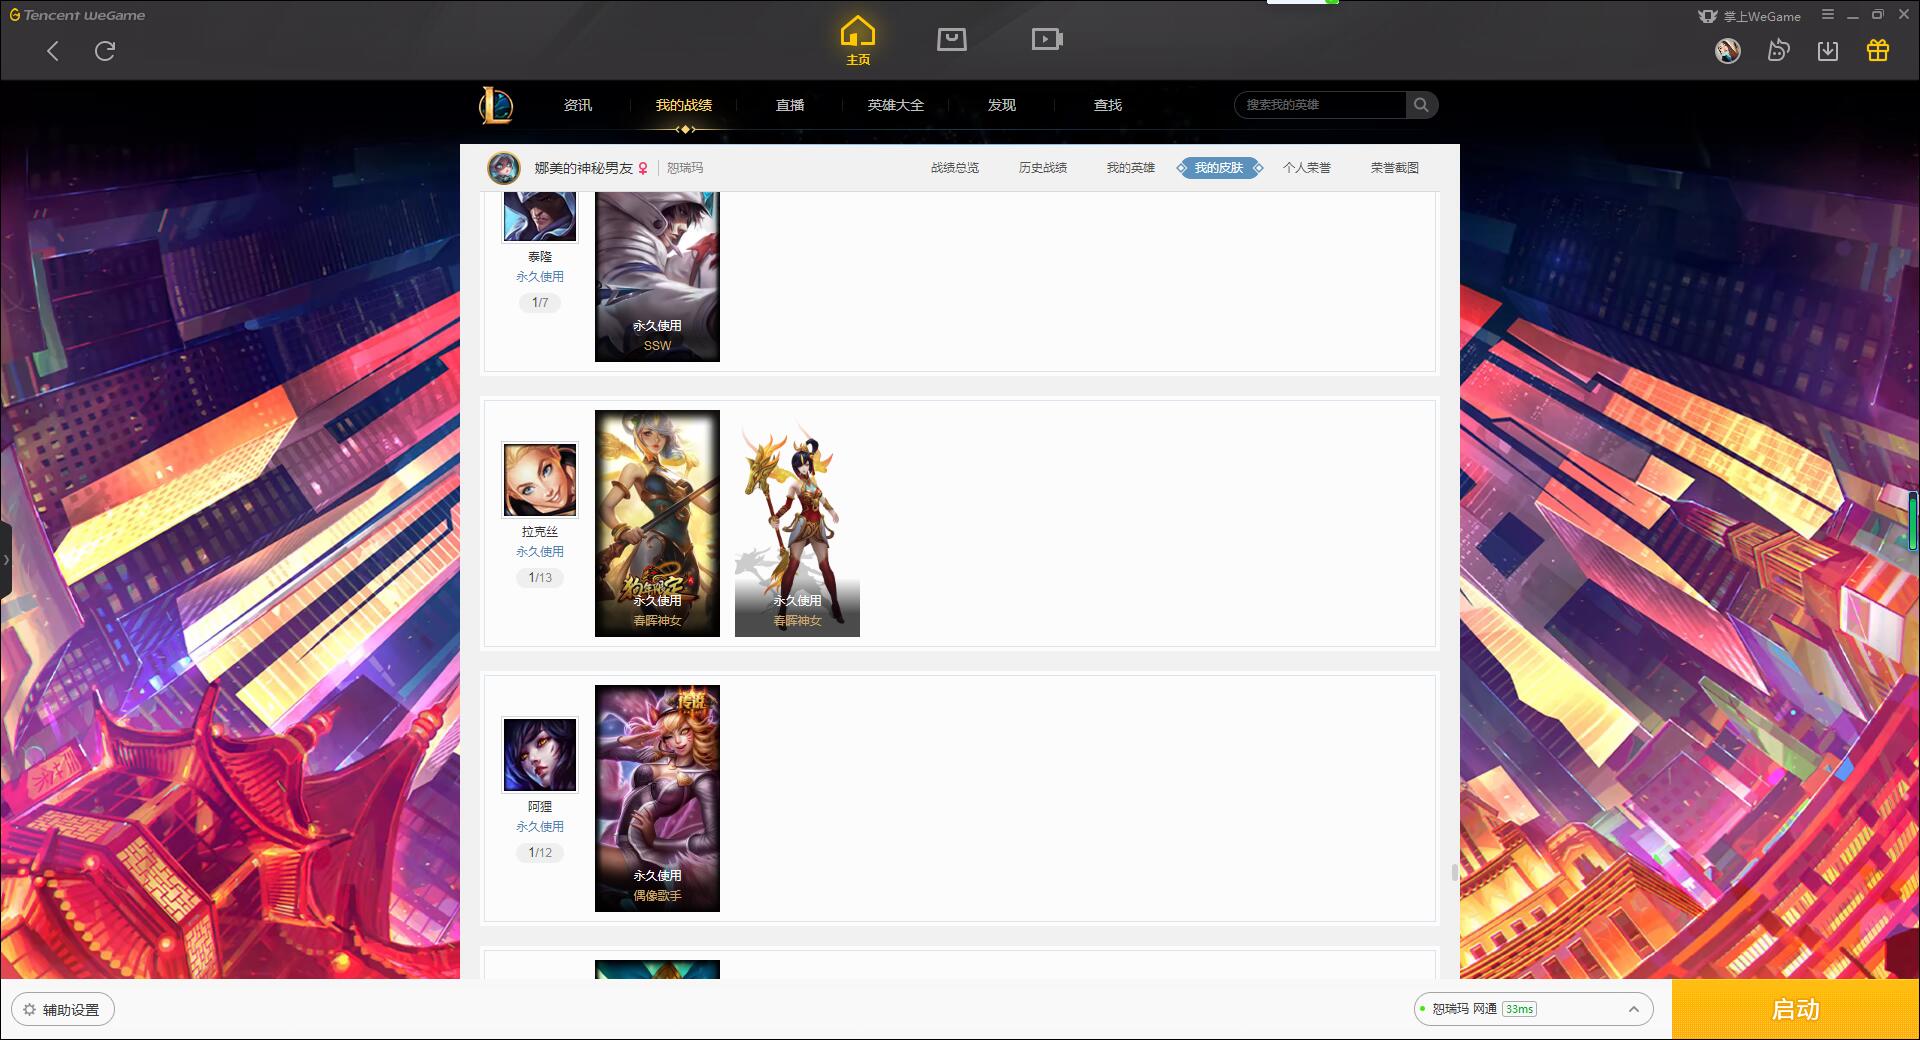
Task: Click the search field 搜索我的英雄
Action: [1320, 105]
